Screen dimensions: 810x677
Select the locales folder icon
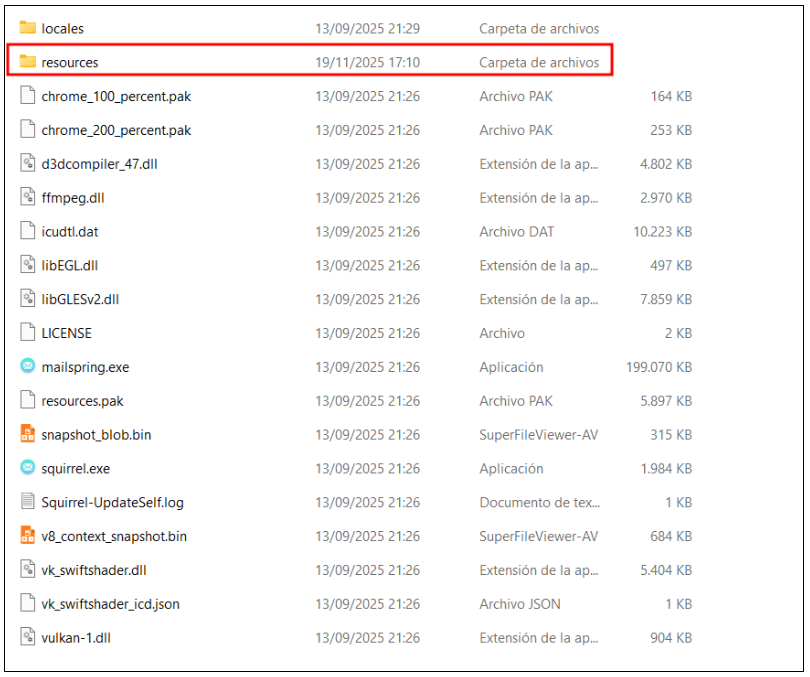(x=28, y=28)
